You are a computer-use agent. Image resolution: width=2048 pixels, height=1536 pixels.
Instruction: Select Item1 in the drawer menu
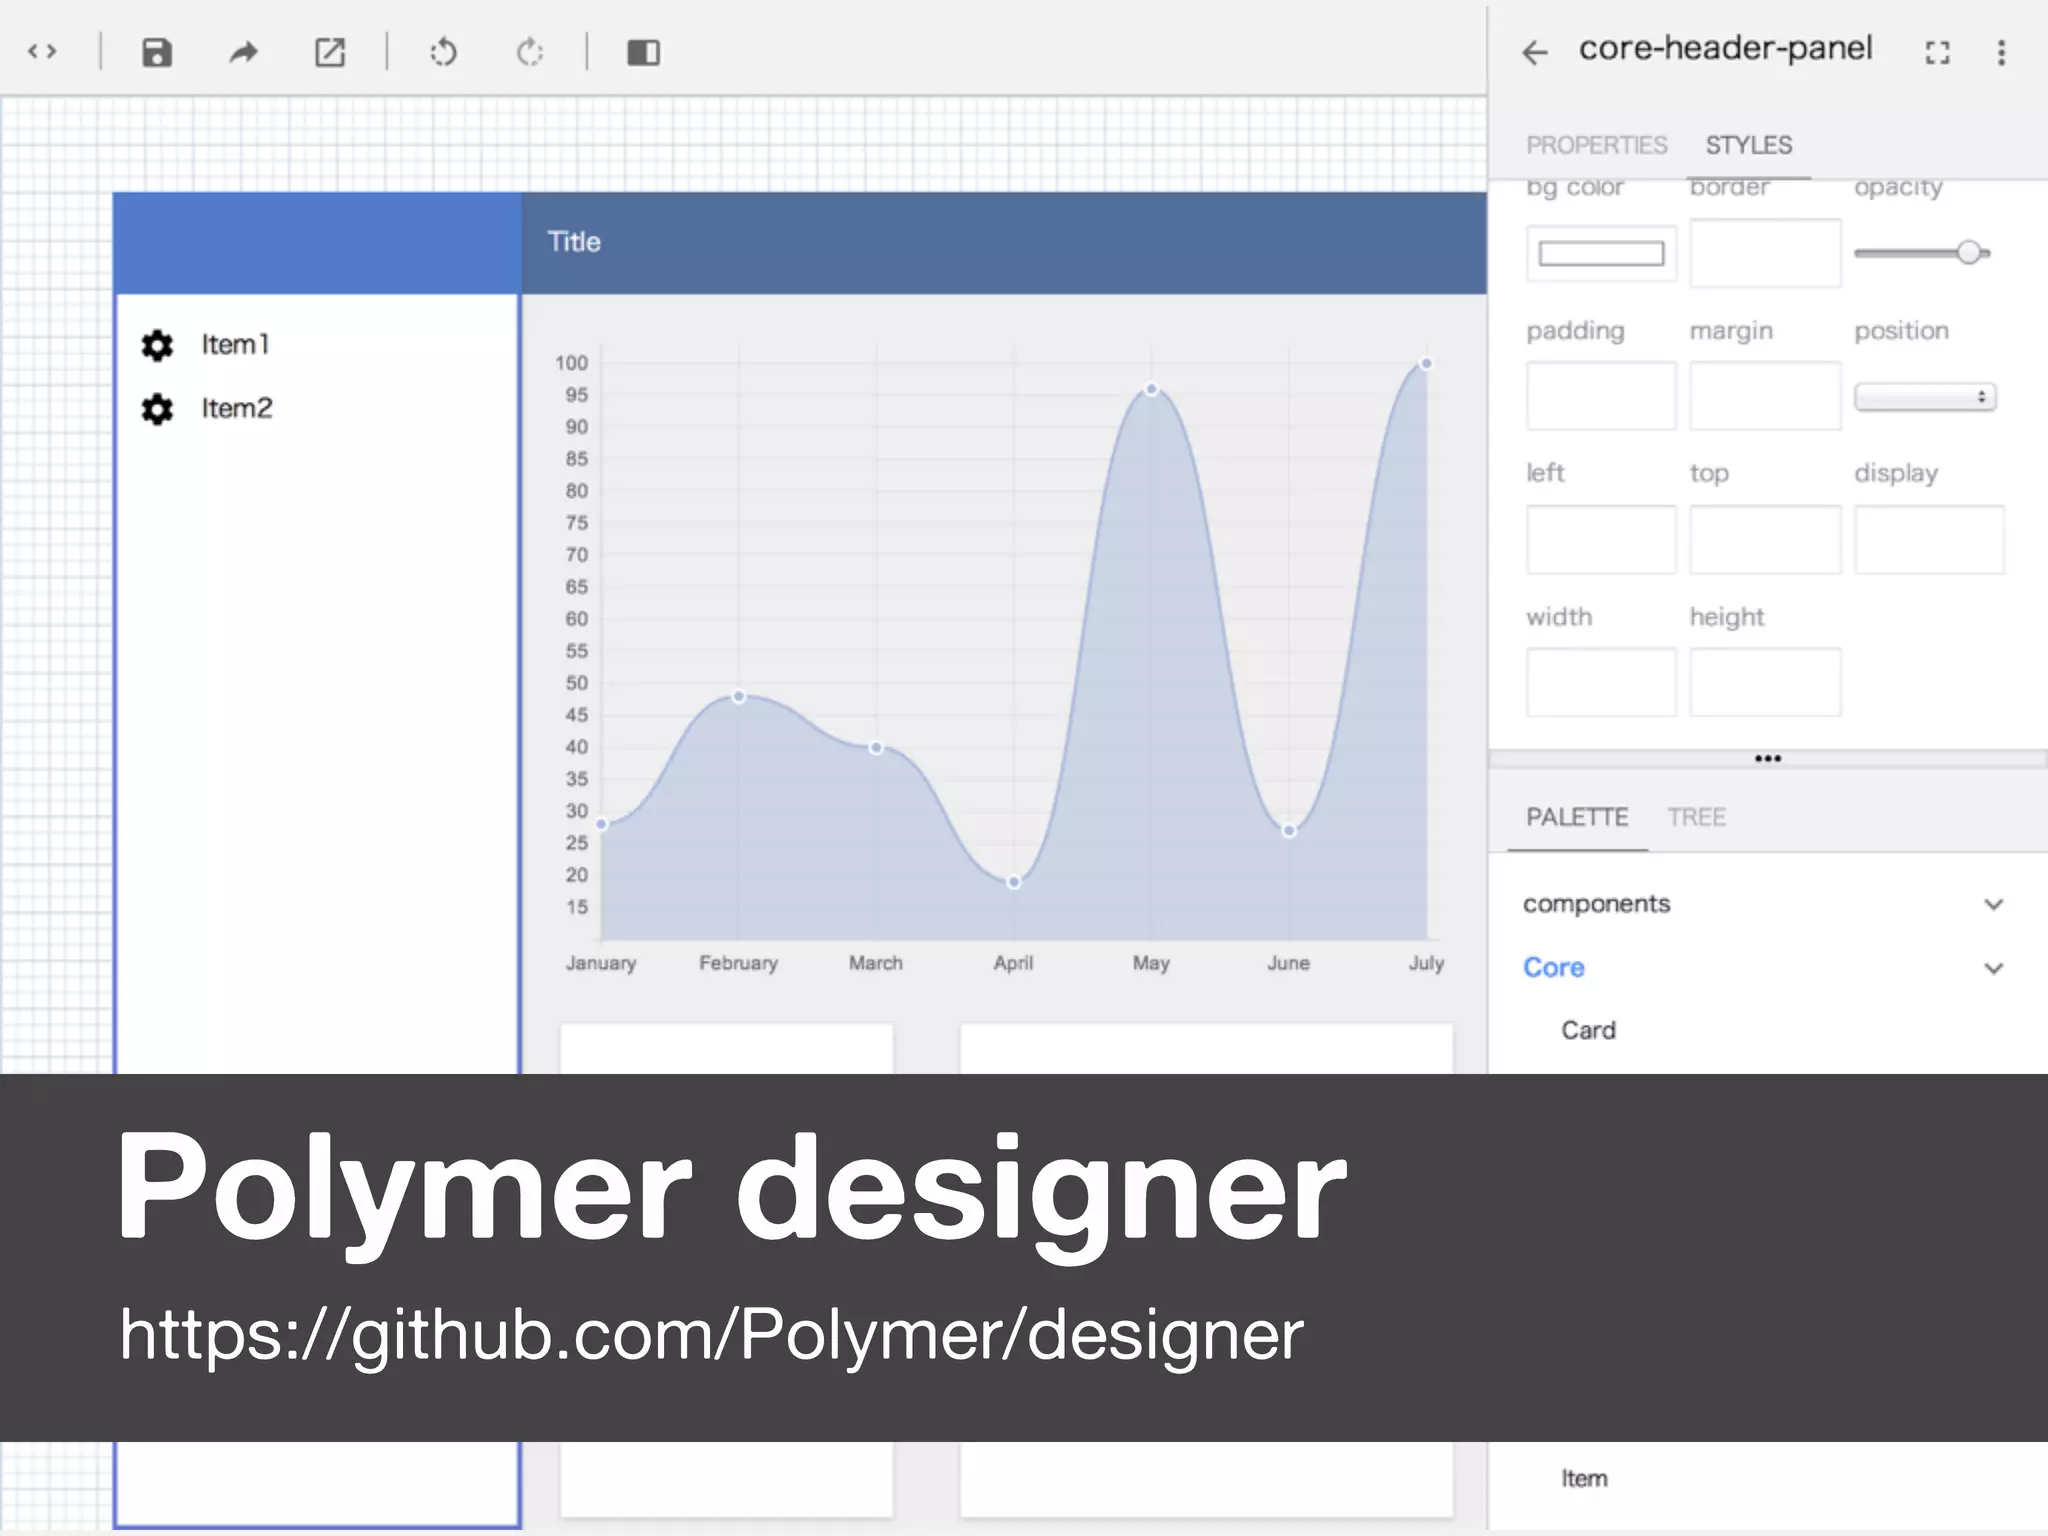tap(235, 345)
